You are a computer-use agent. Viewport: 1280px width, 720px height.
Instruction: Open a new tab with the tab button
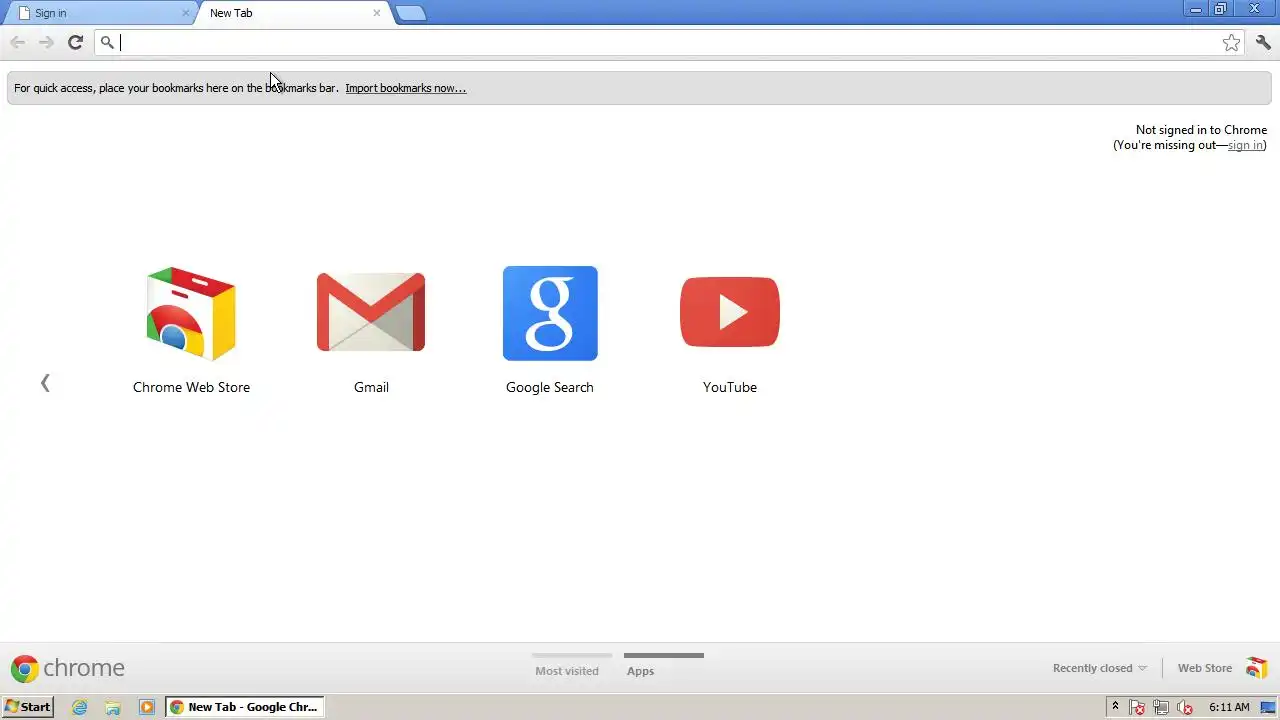click(410, 13)
